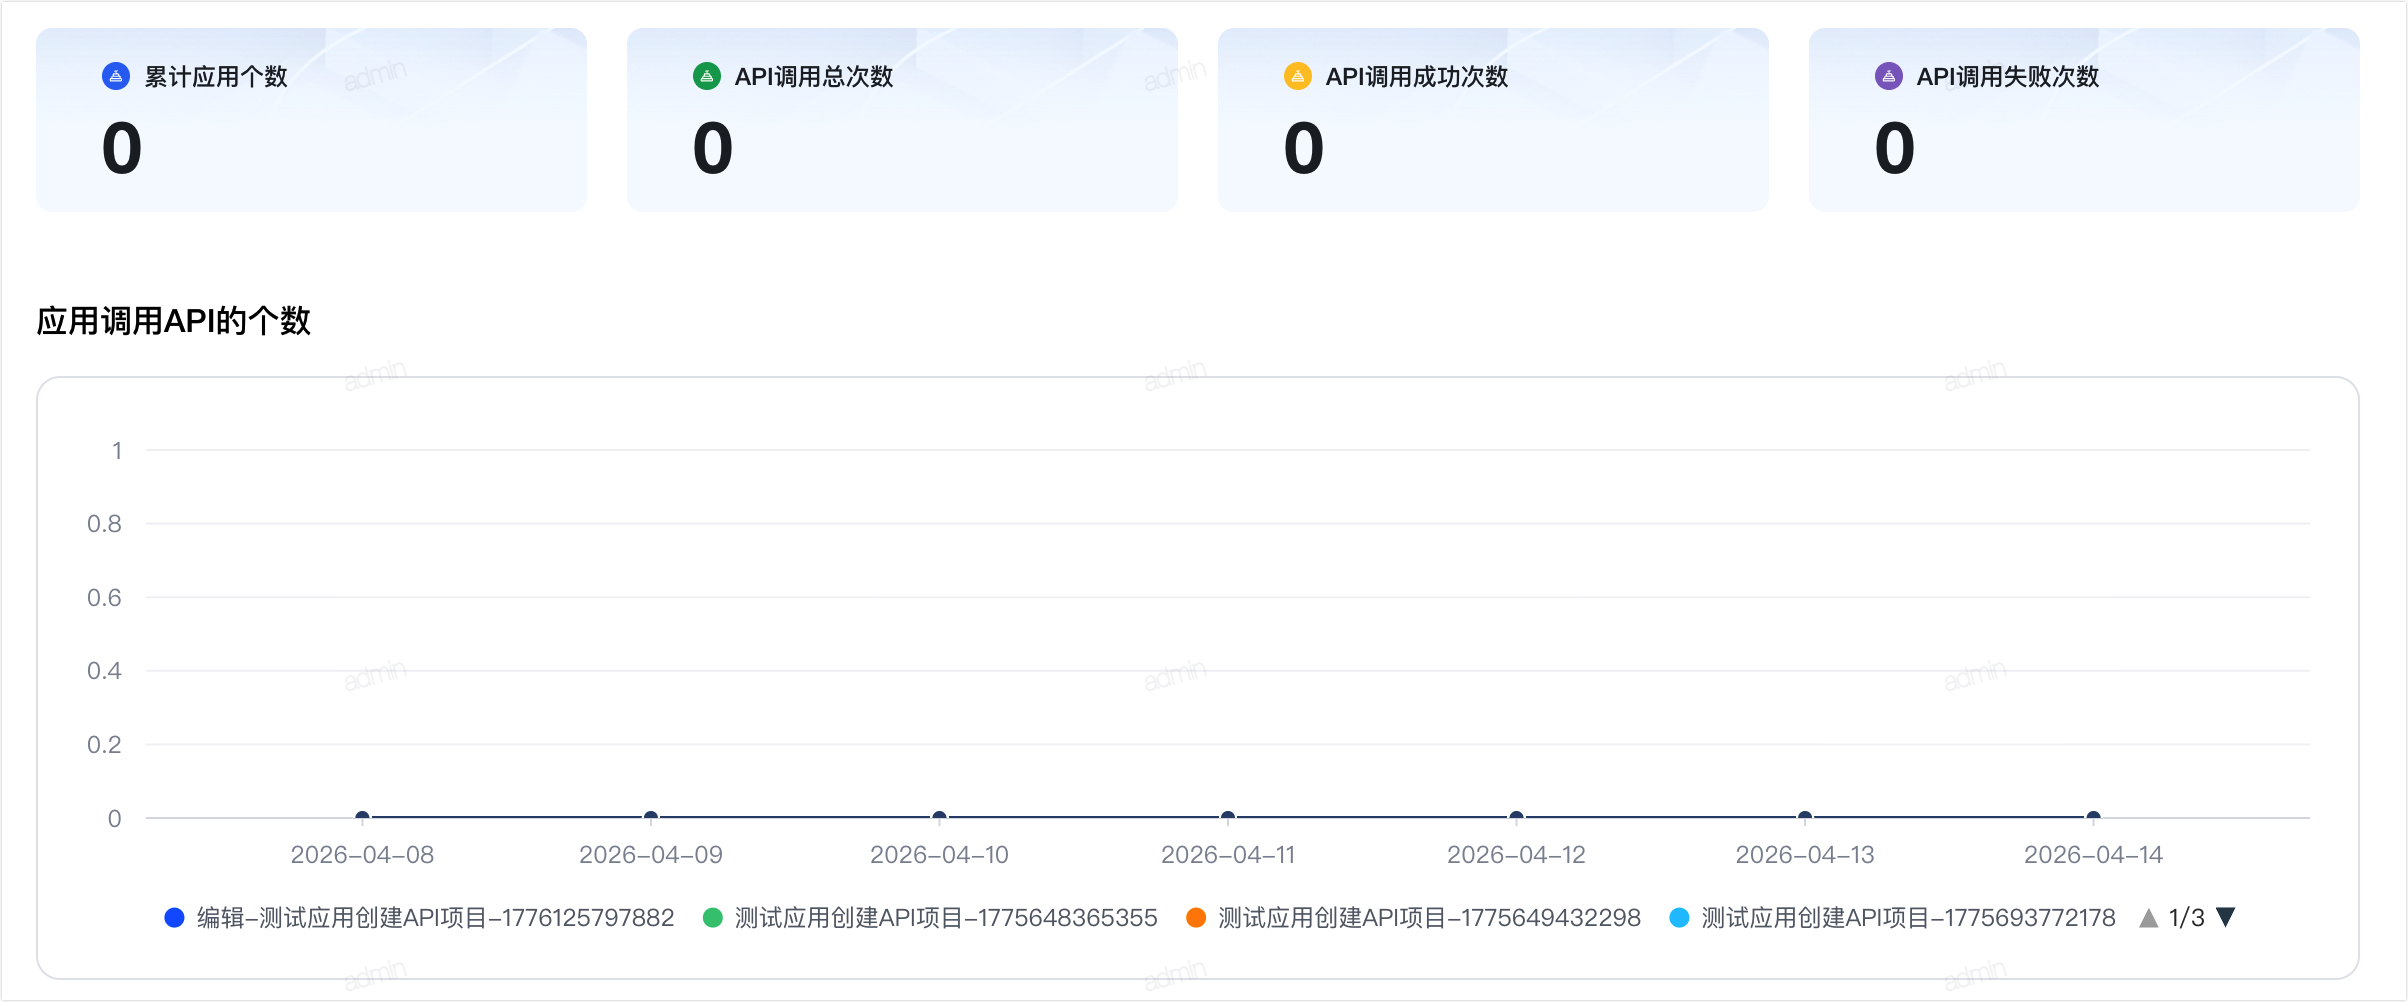Click the data point at 2026-04-14
This screenshot has width=2408, height=1002.
[x=2093, y=817]
